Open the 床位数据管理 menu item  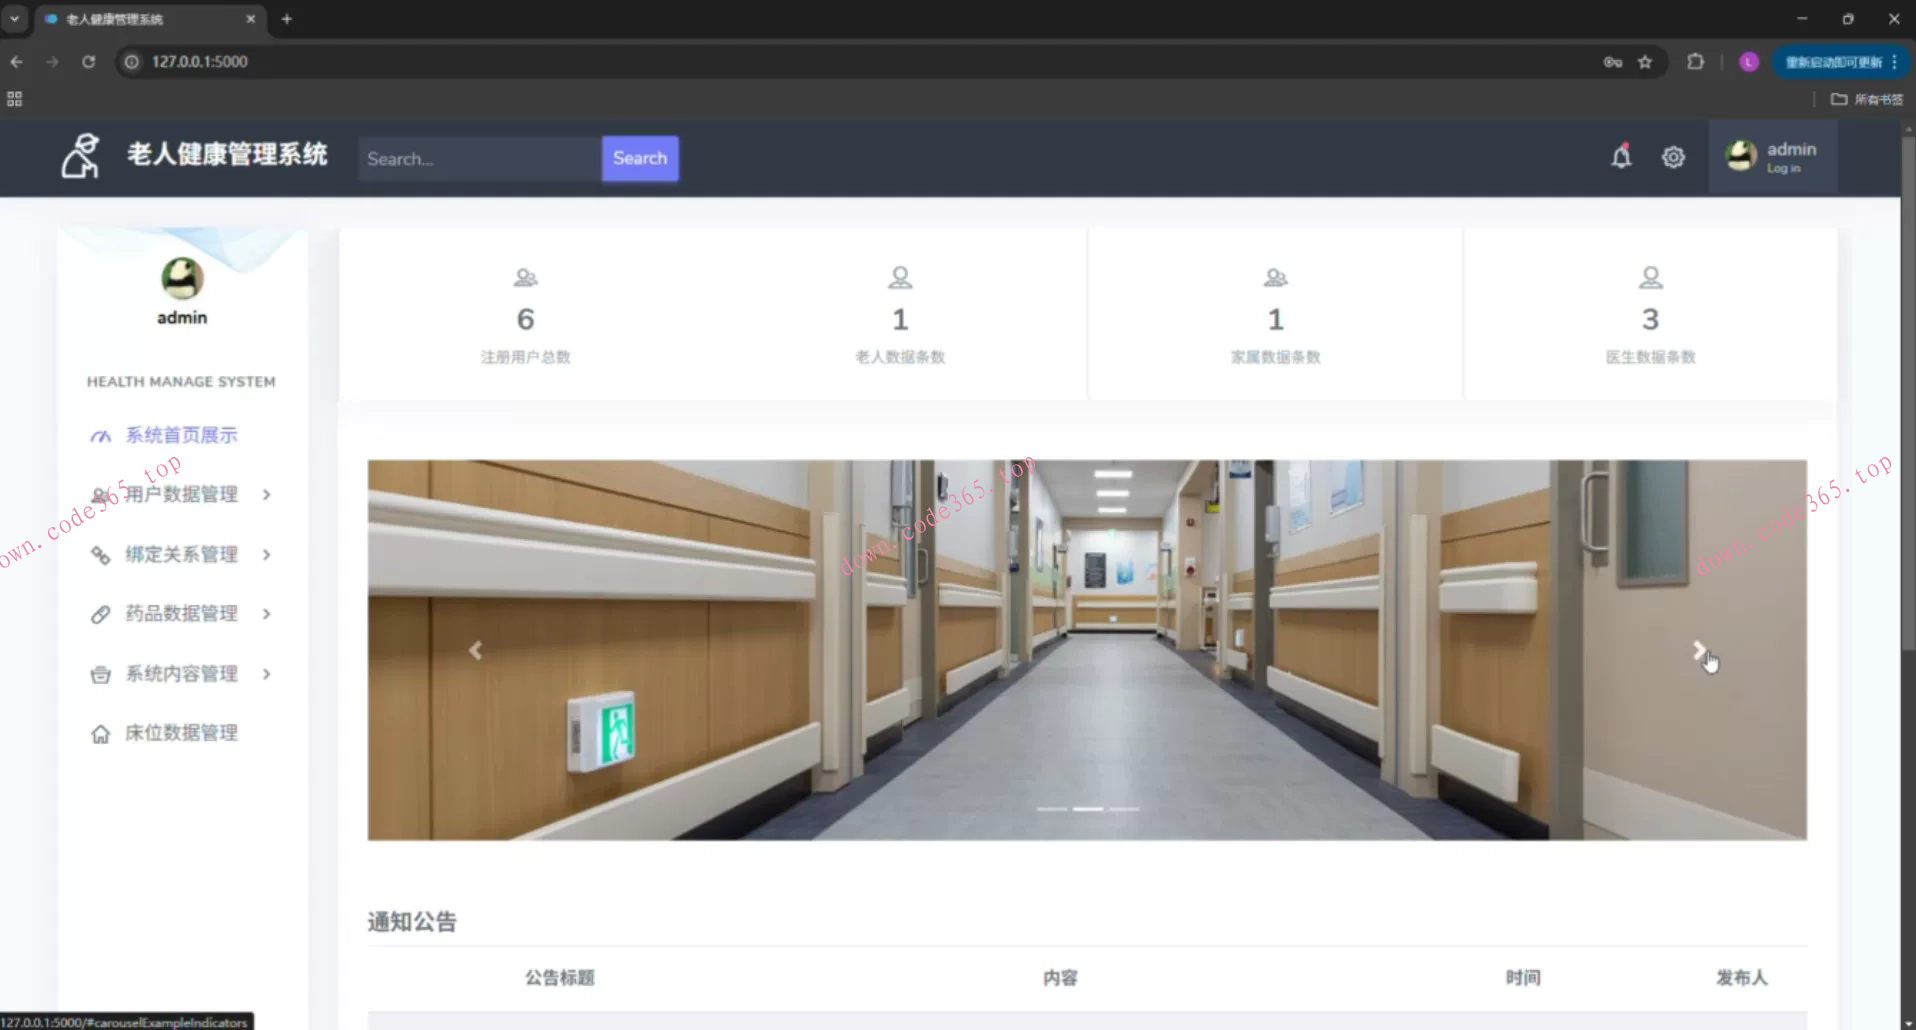181,733
